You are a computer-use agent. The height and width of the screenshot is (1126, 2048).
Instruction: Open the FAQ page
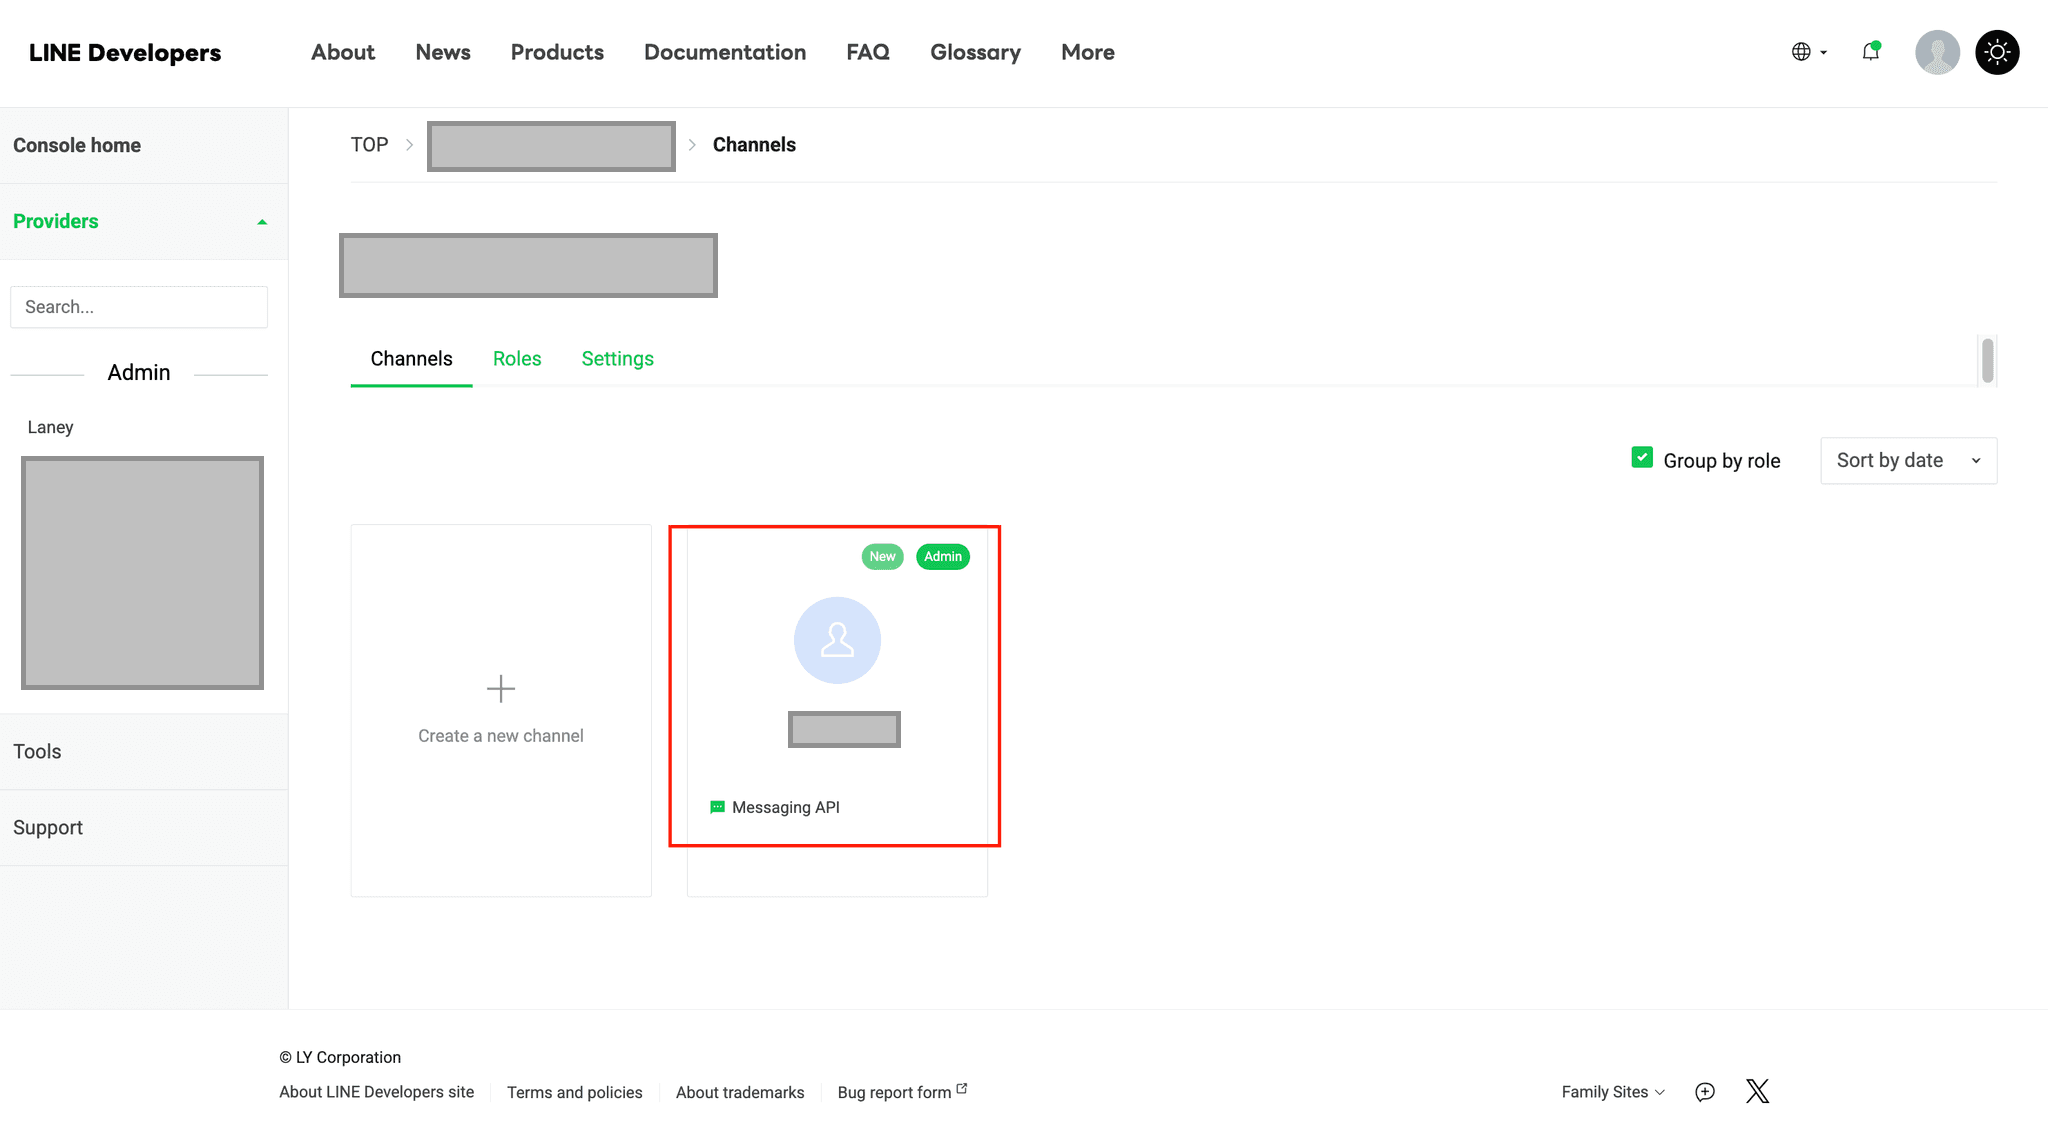(868, 52)
